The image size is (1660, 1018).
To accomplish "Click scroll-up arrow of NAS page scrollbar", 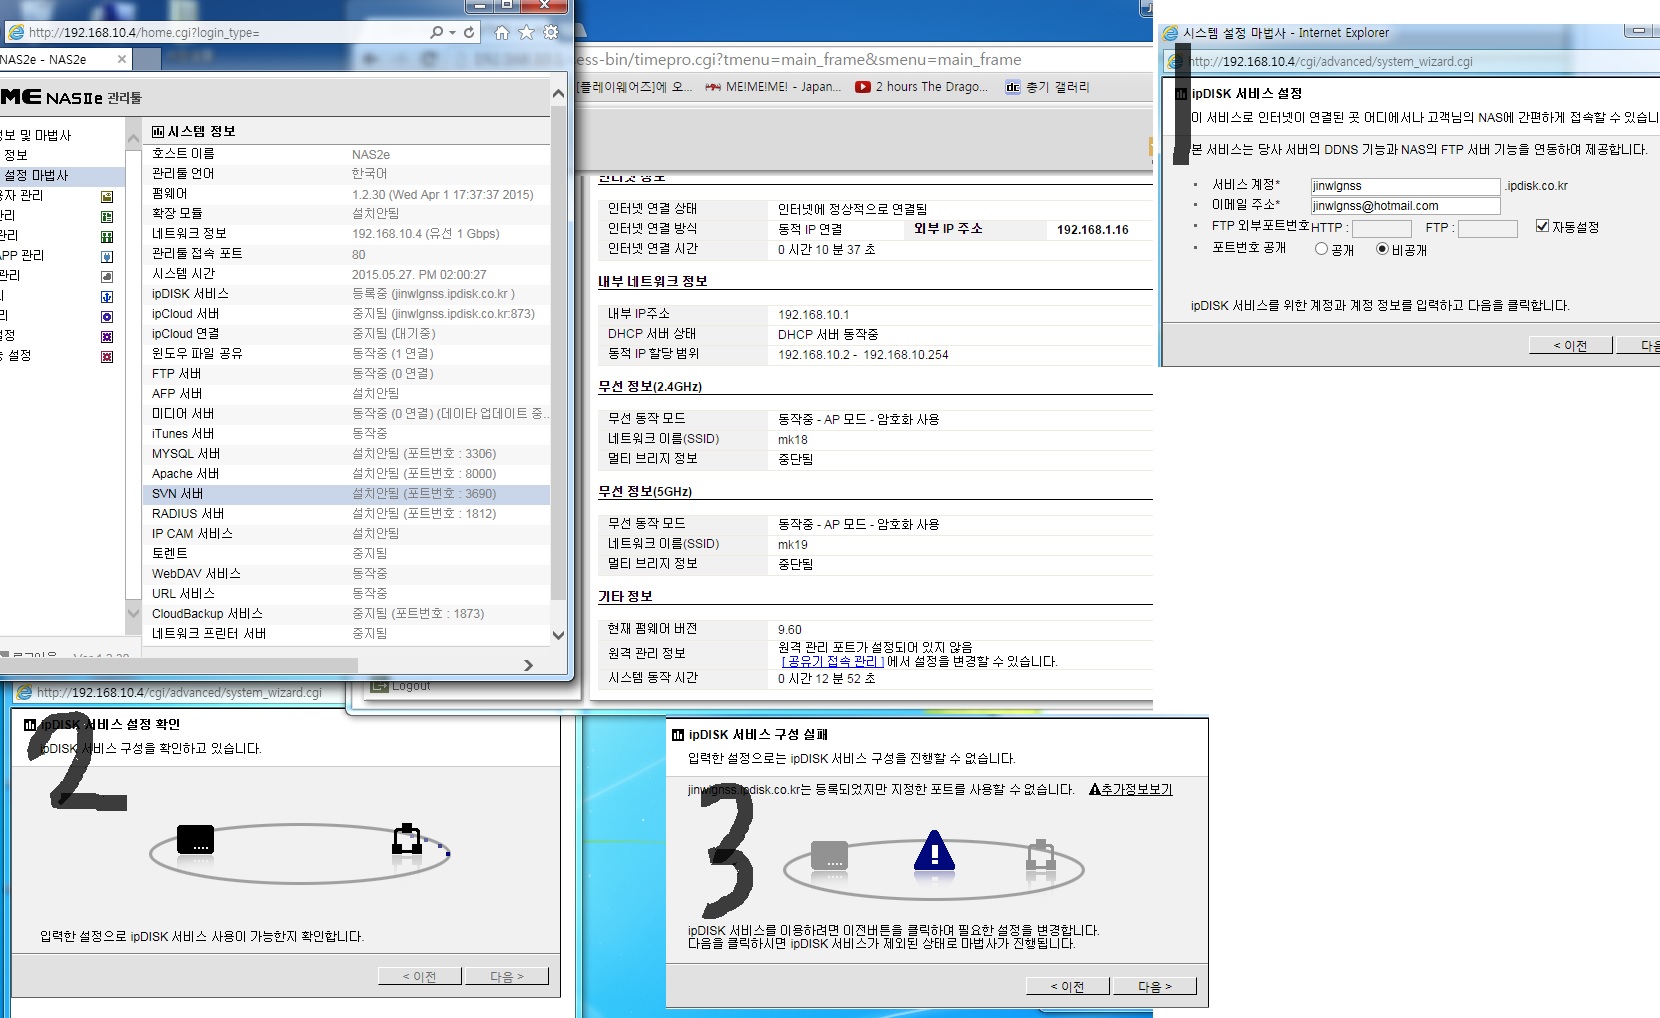I will pyautogui.click(x=558, y=94).
